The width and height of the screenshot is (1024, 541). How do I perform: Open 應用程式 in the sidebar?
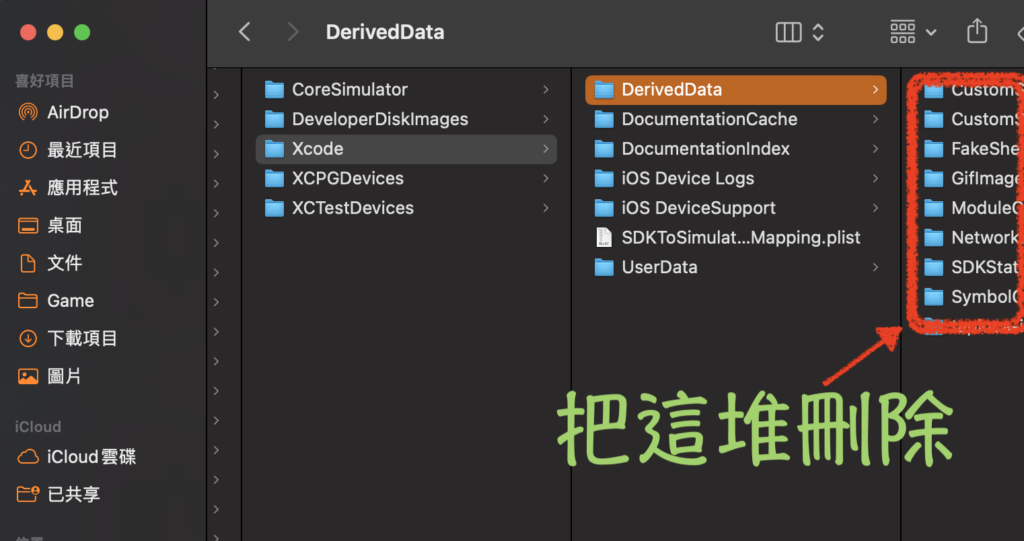[x=82, y=187]
